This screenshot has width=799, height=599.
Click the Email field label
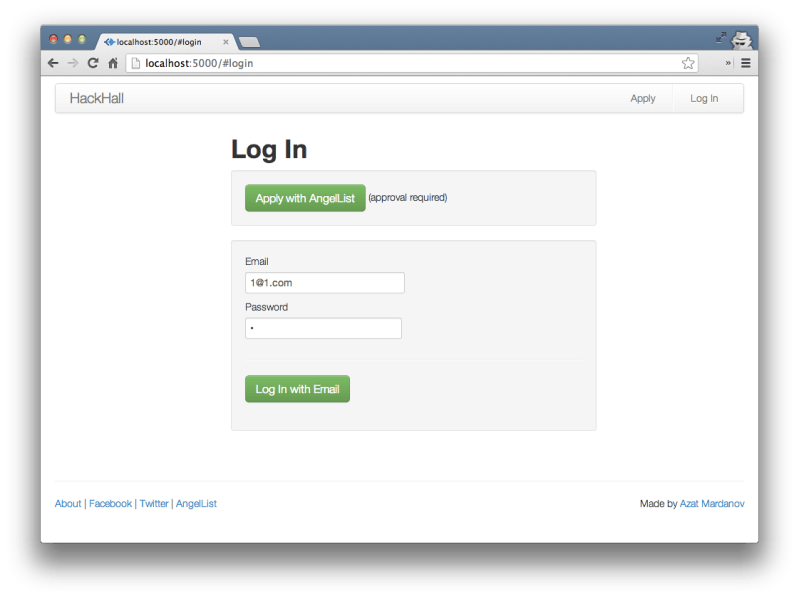(x=257, y=261)
